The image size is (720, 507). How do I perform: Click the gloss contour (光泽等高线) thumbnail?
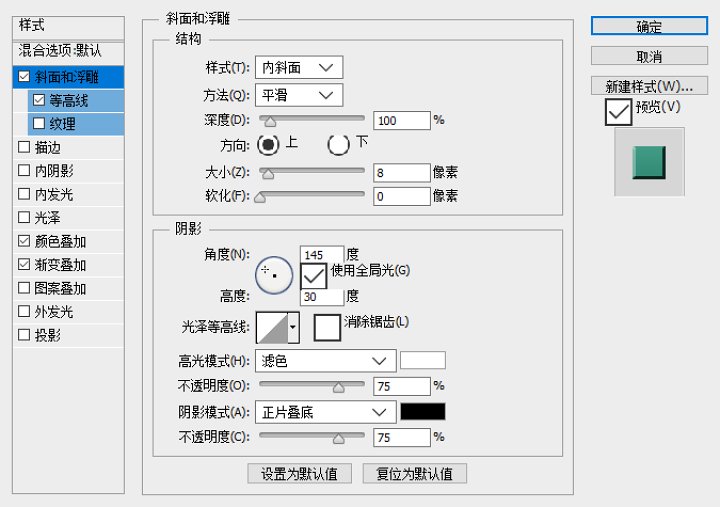tap(271, 326)
